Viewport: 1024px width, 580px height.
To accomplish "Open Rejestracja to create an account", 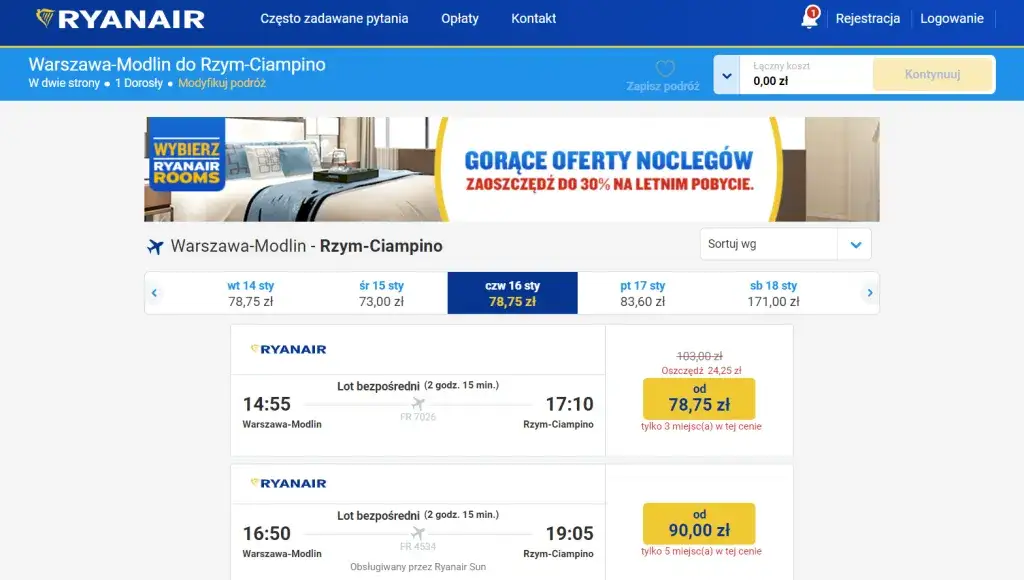I will (x=867, y=17).
